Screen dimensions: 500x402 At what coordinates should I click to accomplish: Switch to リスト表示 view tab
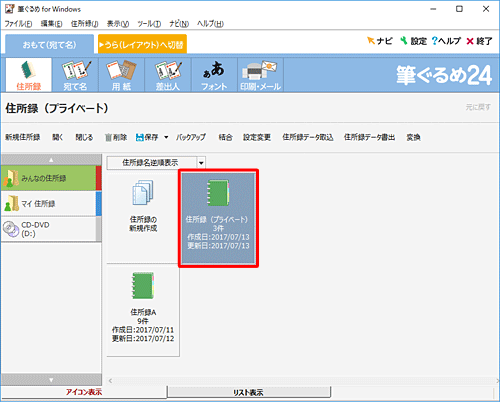coord(248,392)
